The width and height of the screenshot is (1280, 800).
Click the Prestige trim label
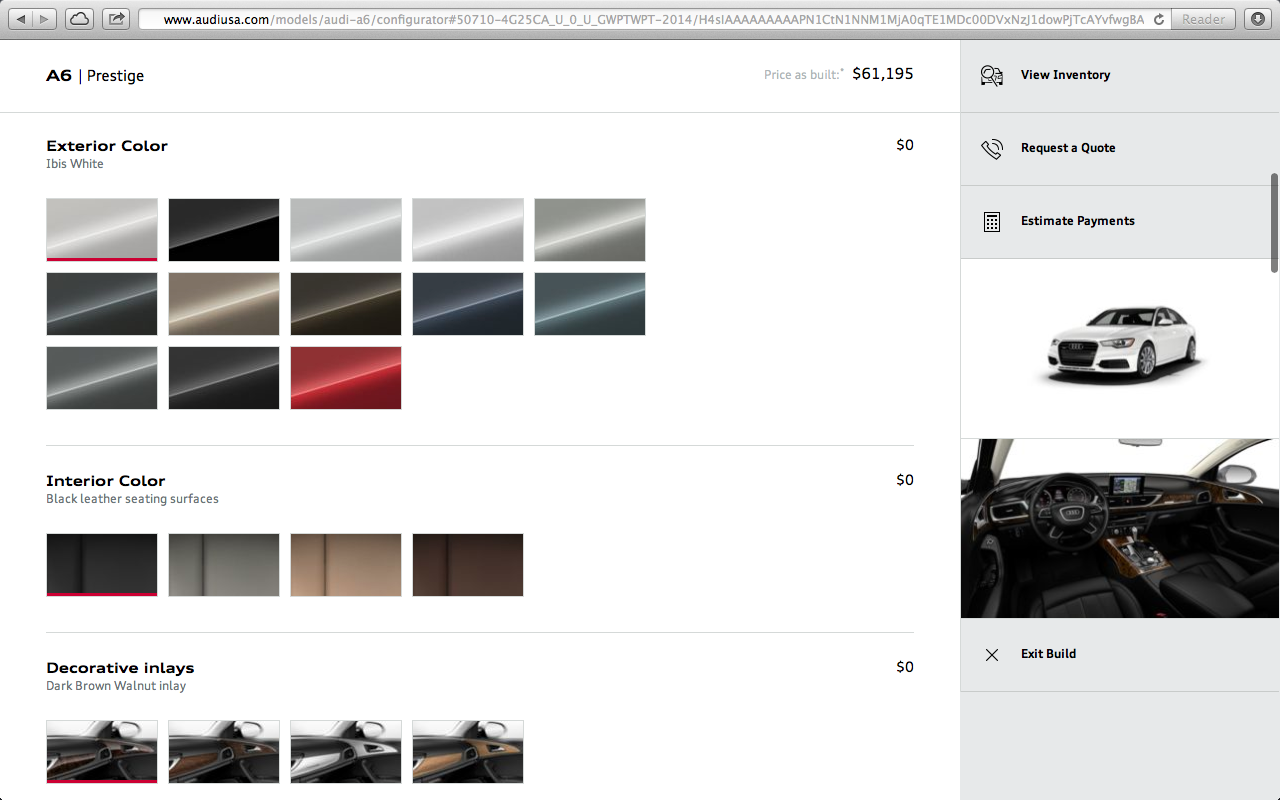click(x=116, y=76)
